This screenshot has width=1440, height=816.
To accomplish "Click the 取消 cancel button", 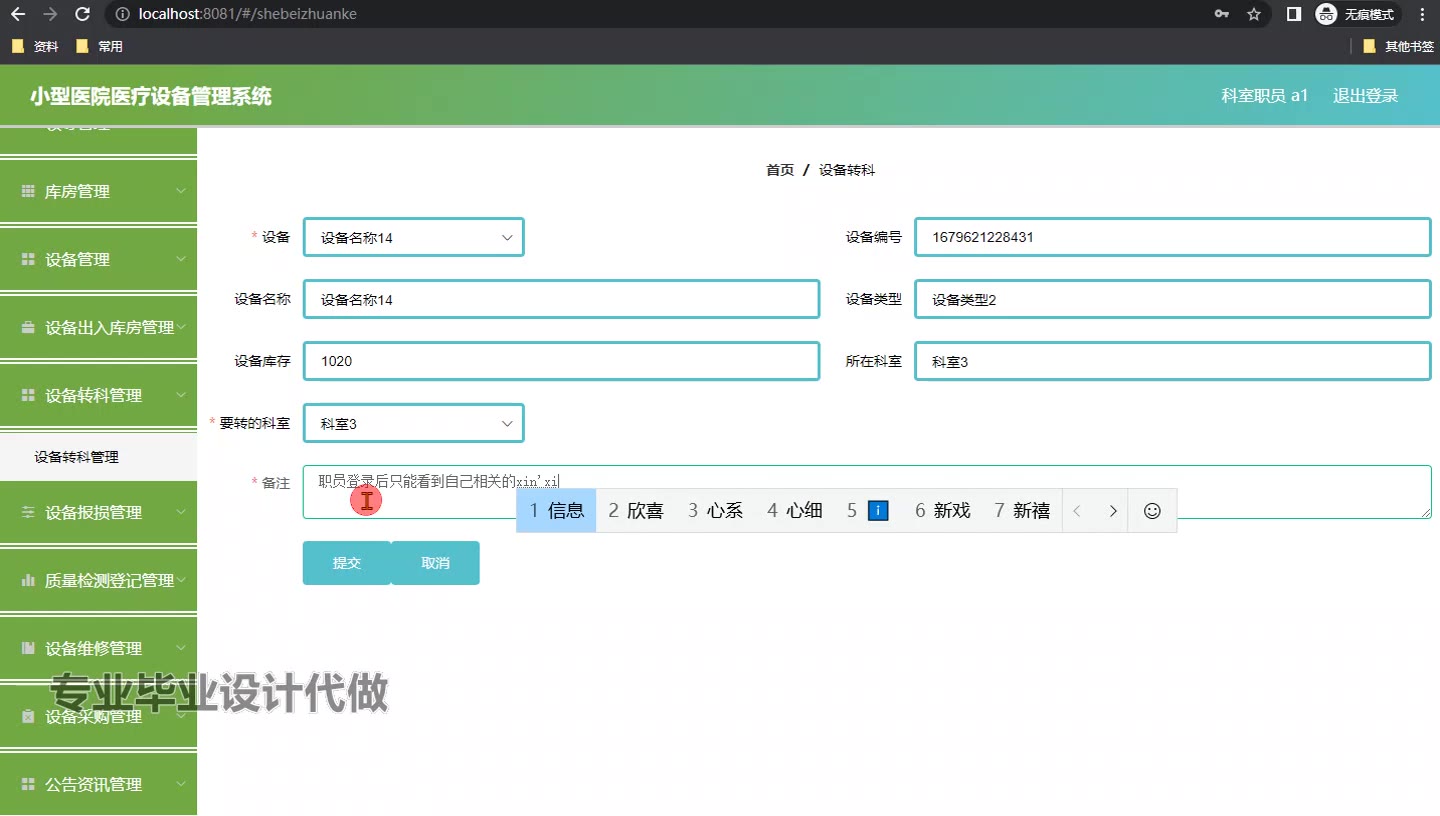I will click(435, 563).
